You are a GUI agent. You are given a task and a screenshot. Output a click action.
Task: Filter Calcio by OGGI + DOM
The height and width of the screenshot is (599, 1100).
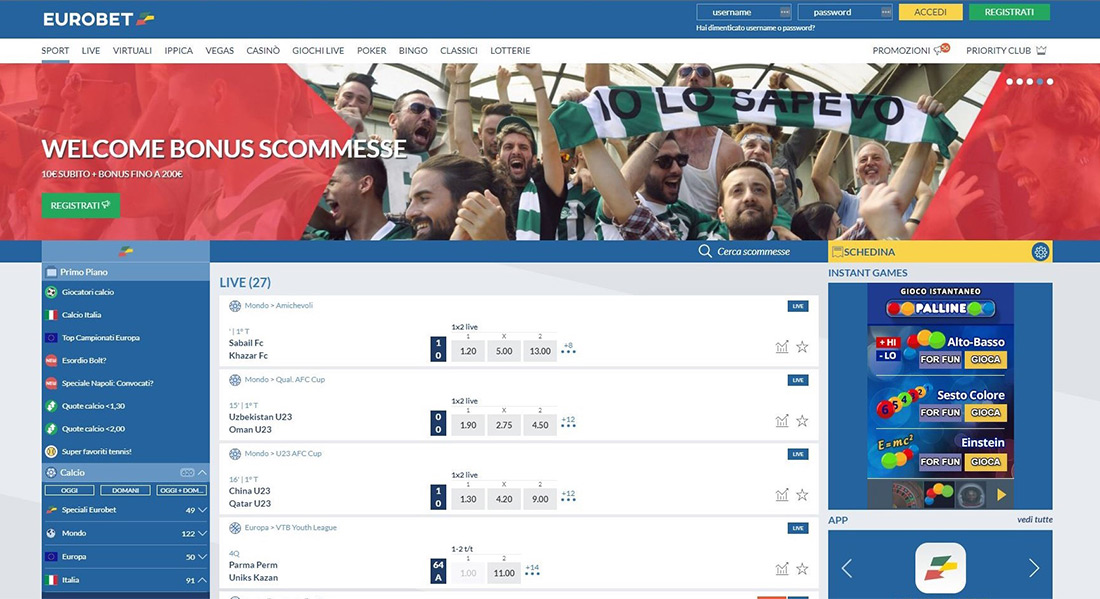click(182, 490)
